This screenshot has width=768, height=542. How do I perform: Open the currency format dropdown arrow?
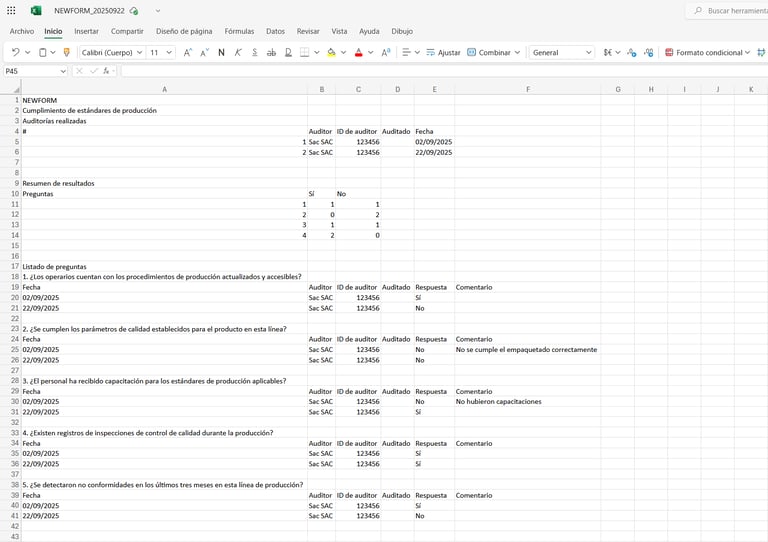618,52
